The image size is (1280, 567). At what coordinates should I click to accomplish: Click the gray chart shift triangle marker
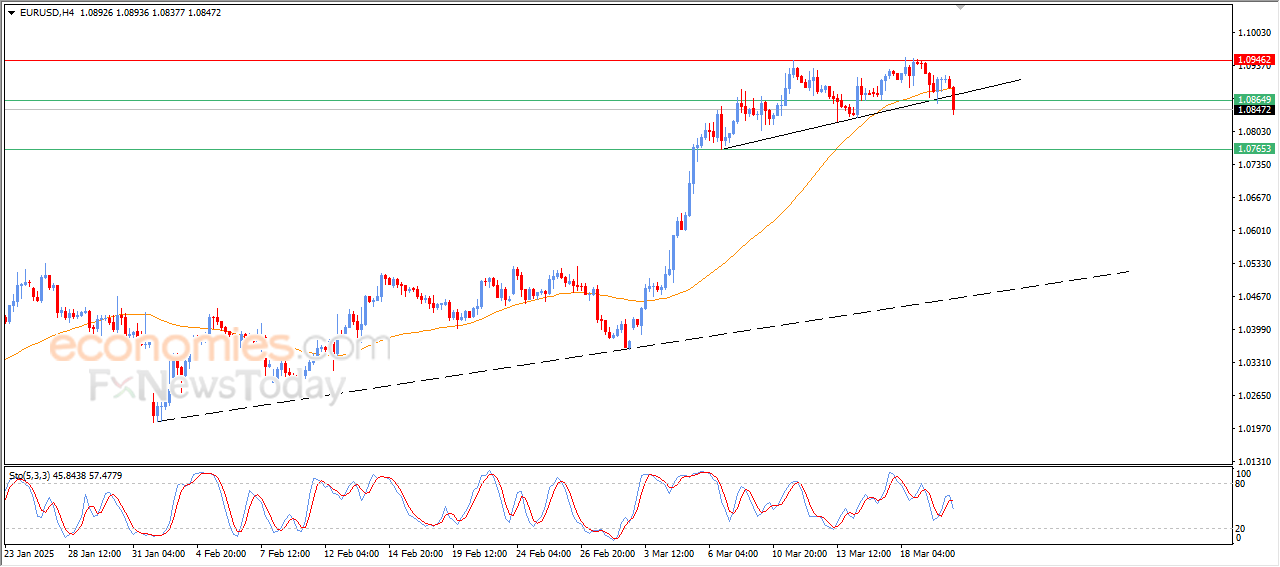(x=962, y=8)
